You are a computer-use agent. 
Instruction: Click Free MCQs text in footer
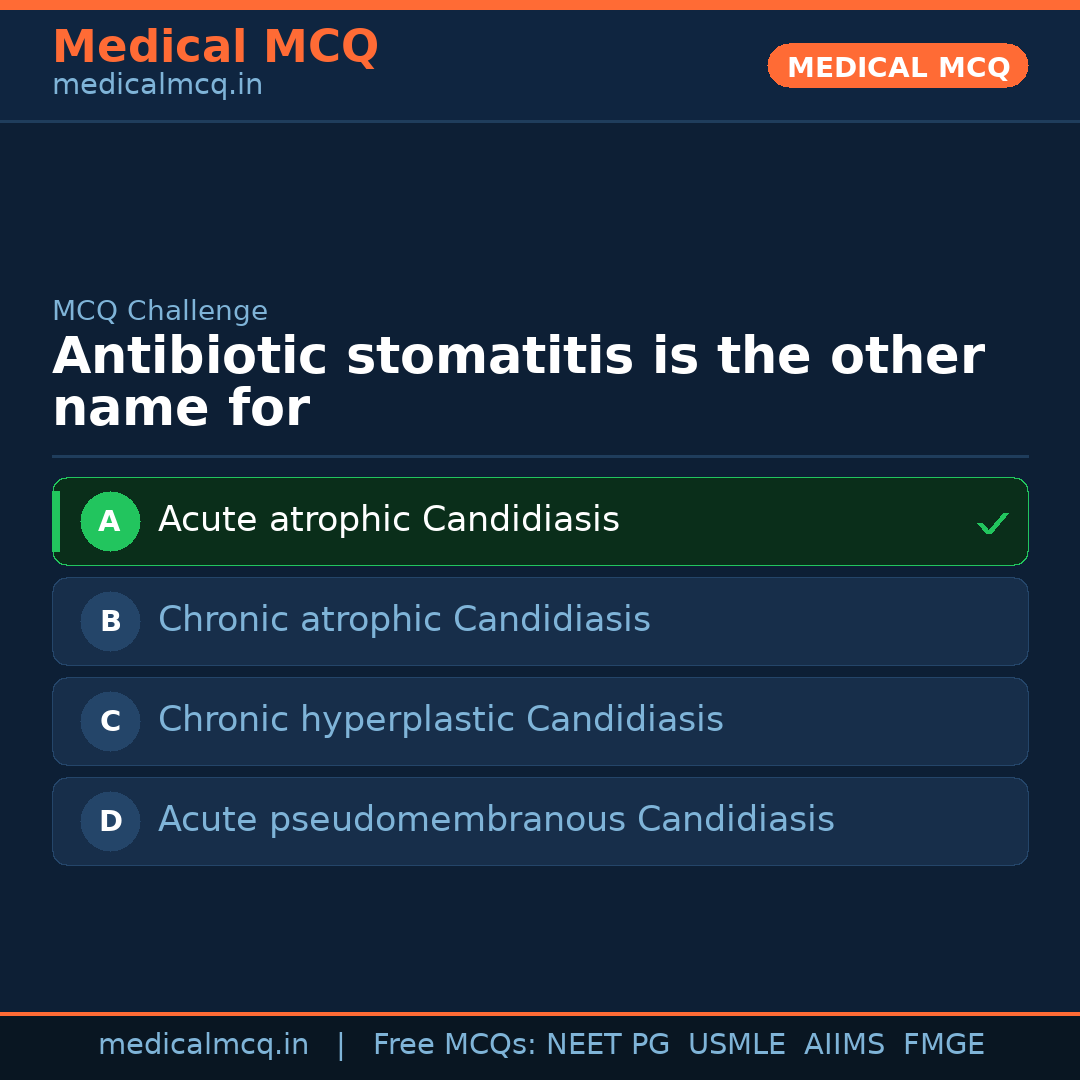pyautogui.click(x=454, y=1045)
